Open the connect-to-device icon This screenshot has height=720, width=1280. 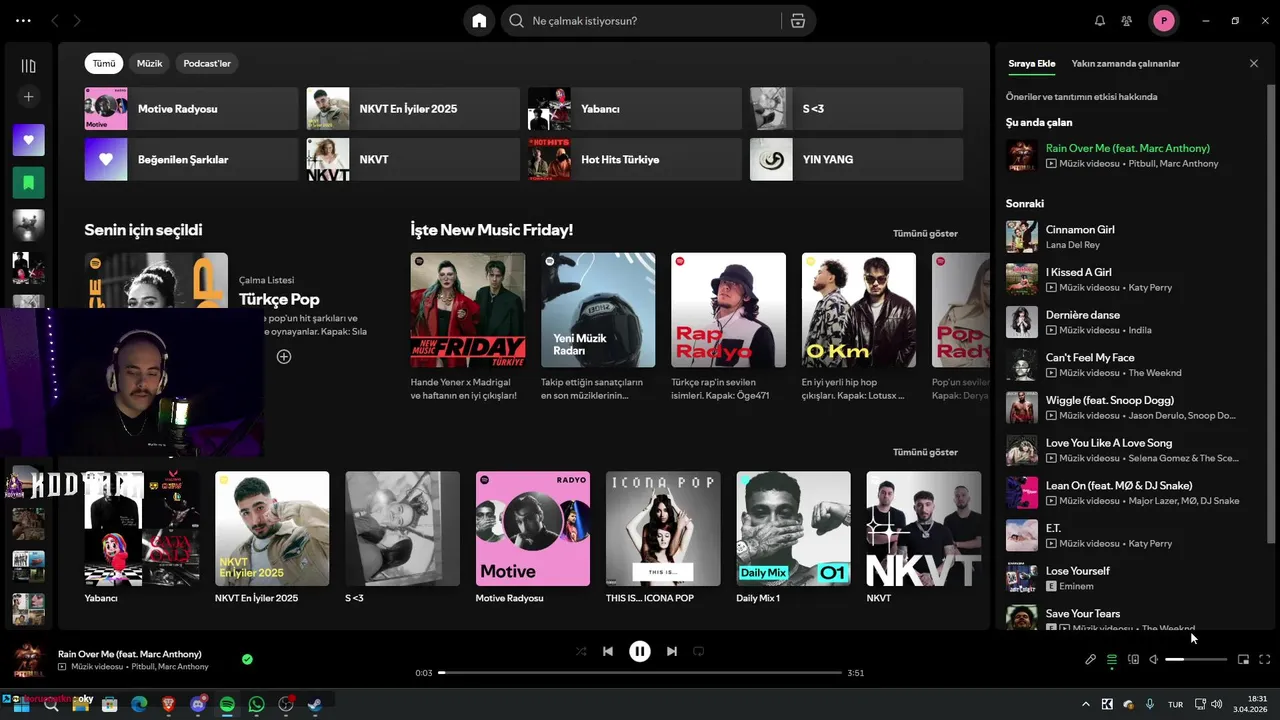pyautogui.click(x=1133, y=659)
